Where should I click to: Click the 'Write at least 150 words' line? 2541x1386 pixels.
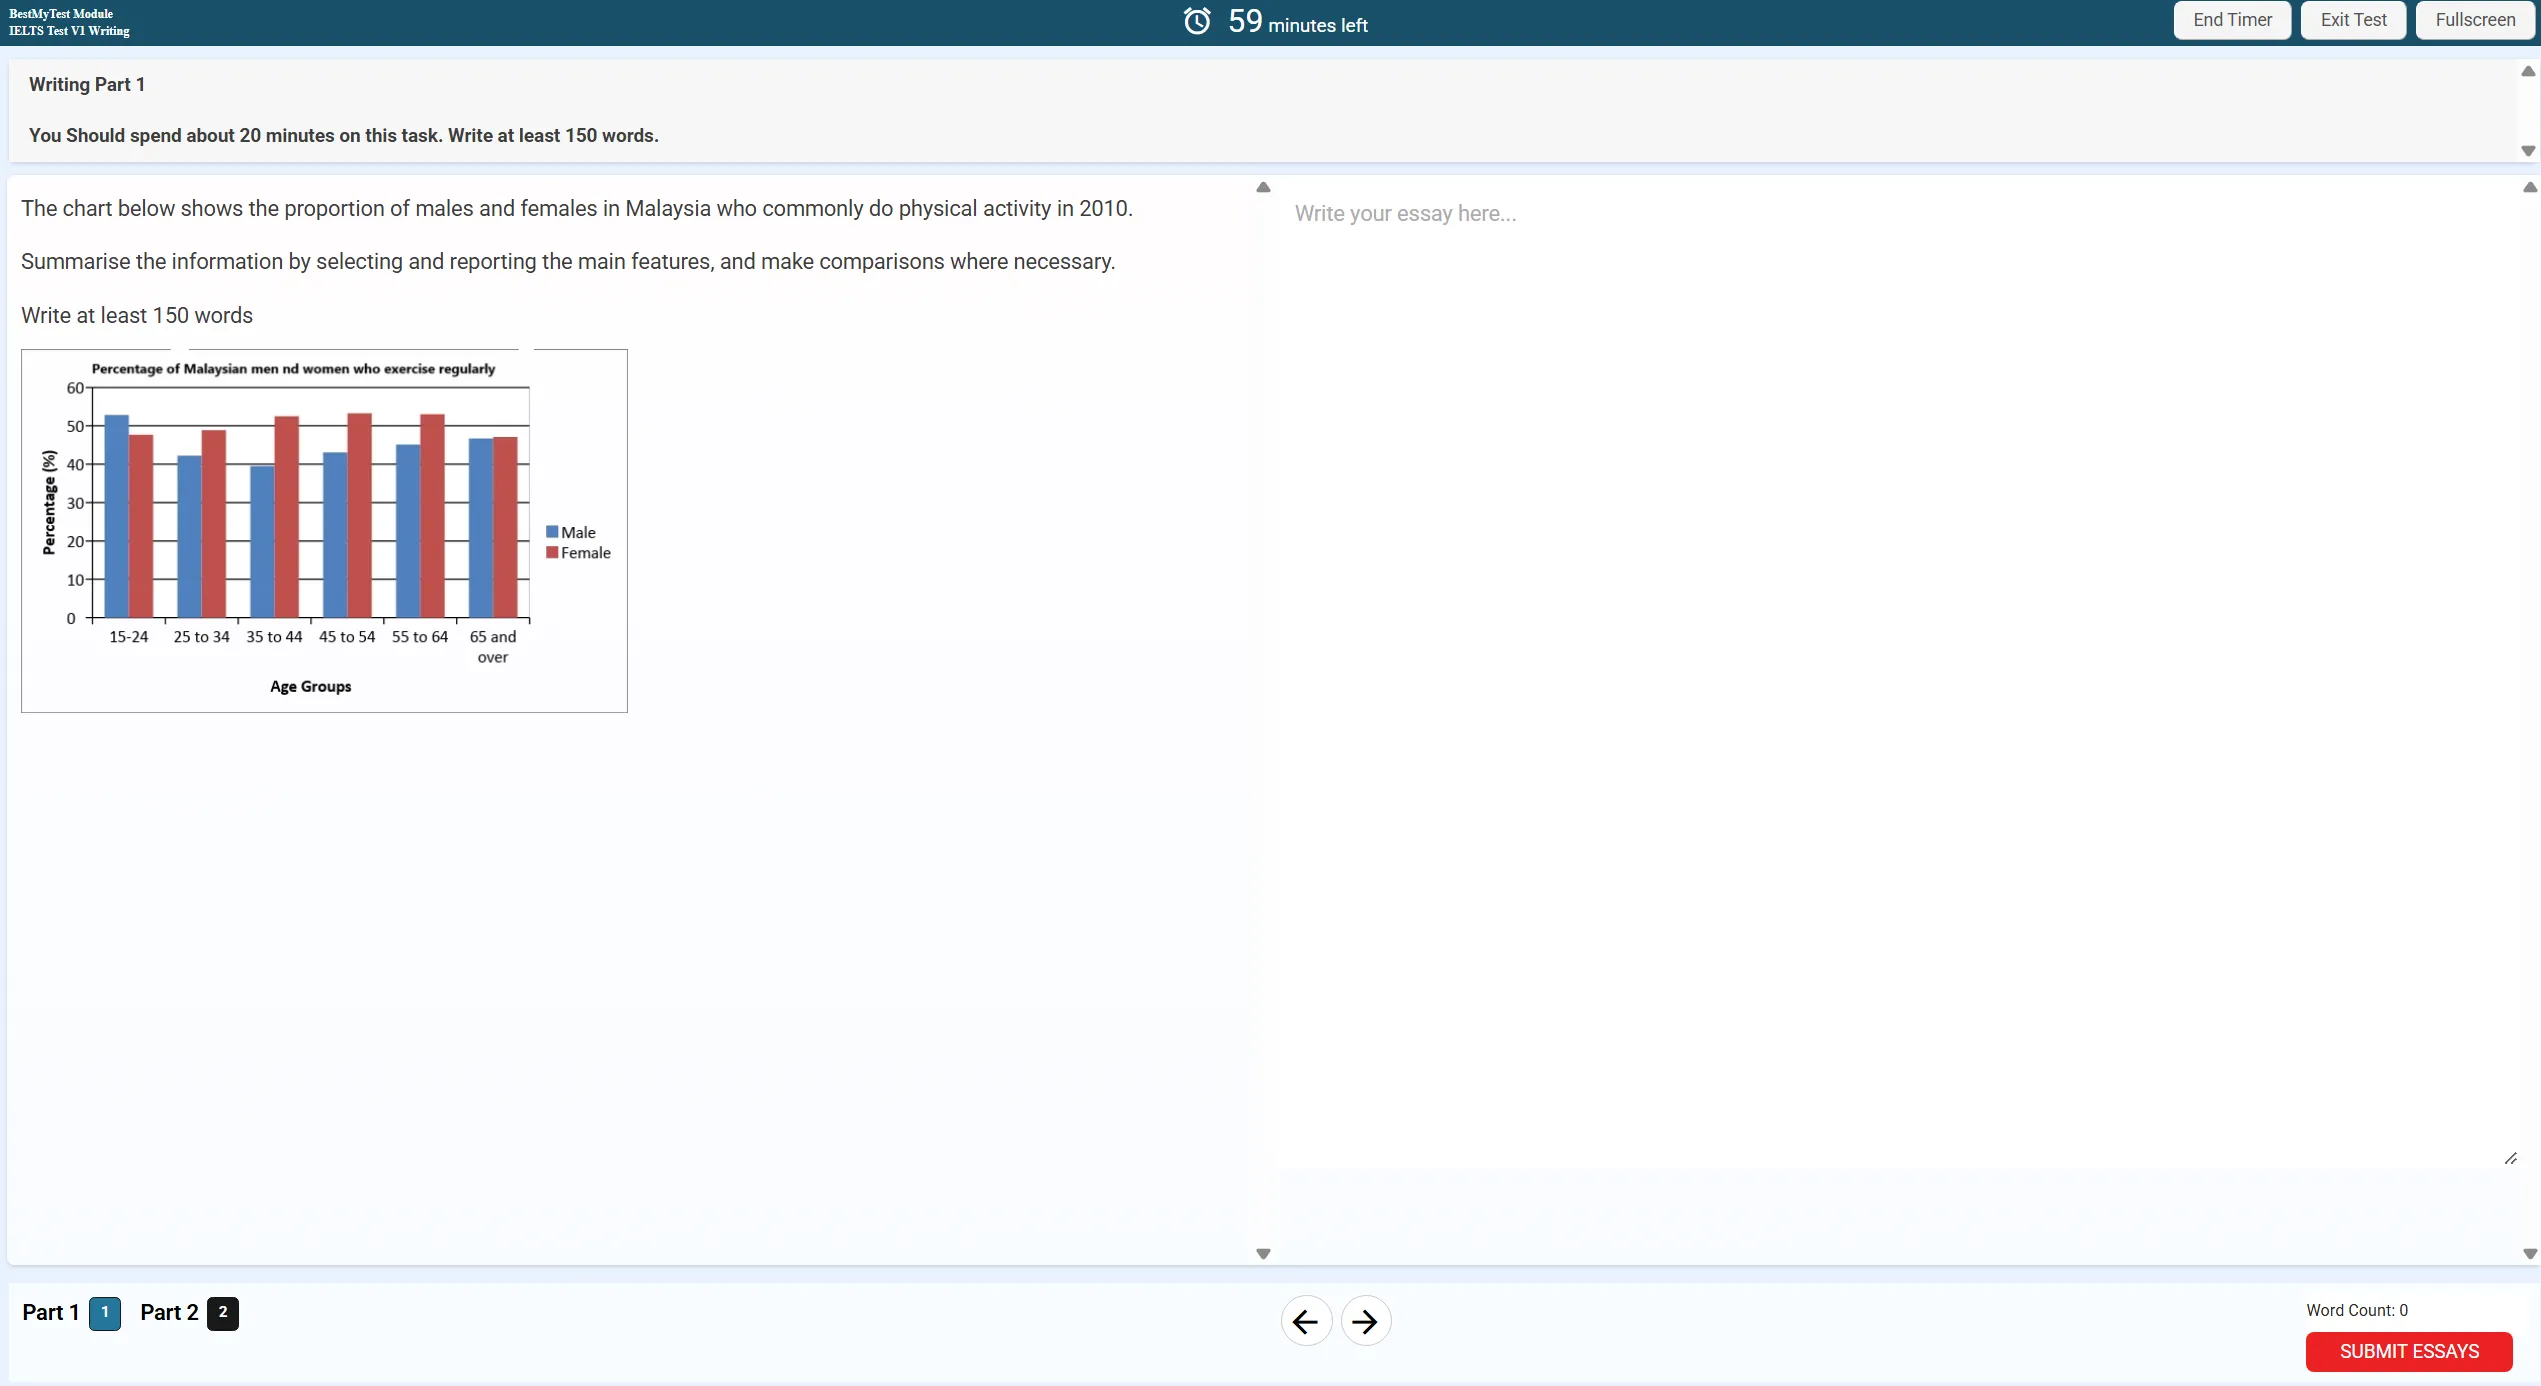[x=137, y=315]
